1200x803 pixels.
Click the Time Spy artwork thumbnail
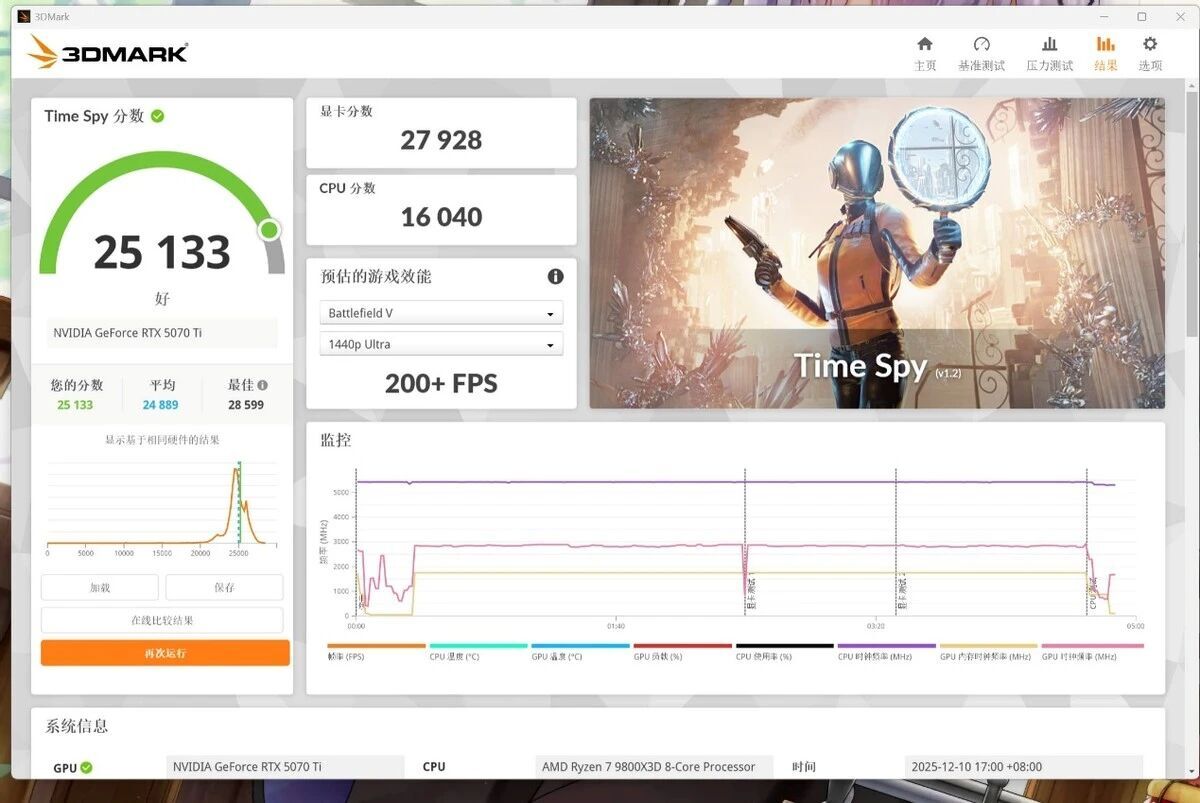(x=877, y=253)
